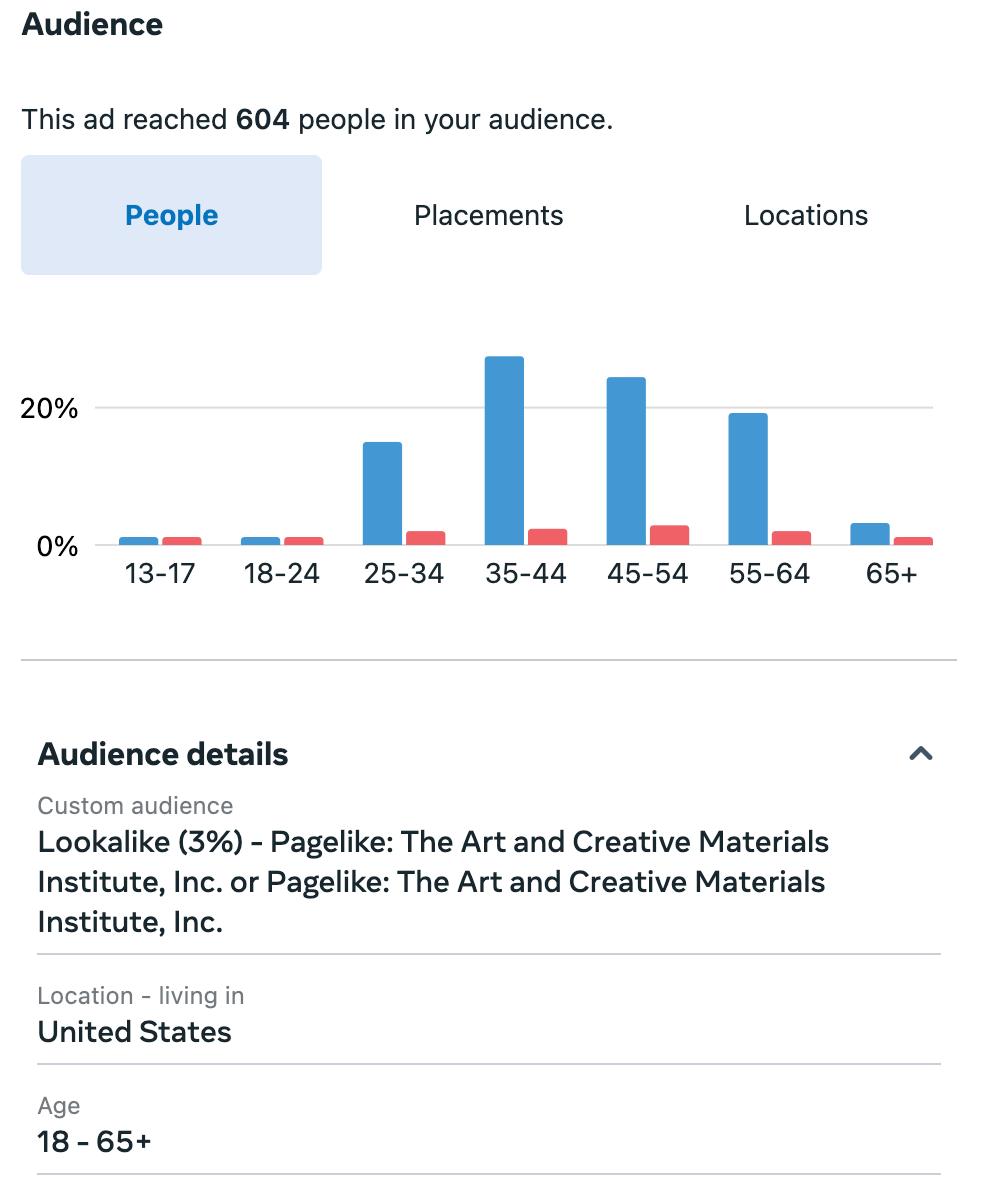The height and width of the screenshot is (1186, 984).
Task: Collapse the Audience details section chevron
Action: [920, 754]
